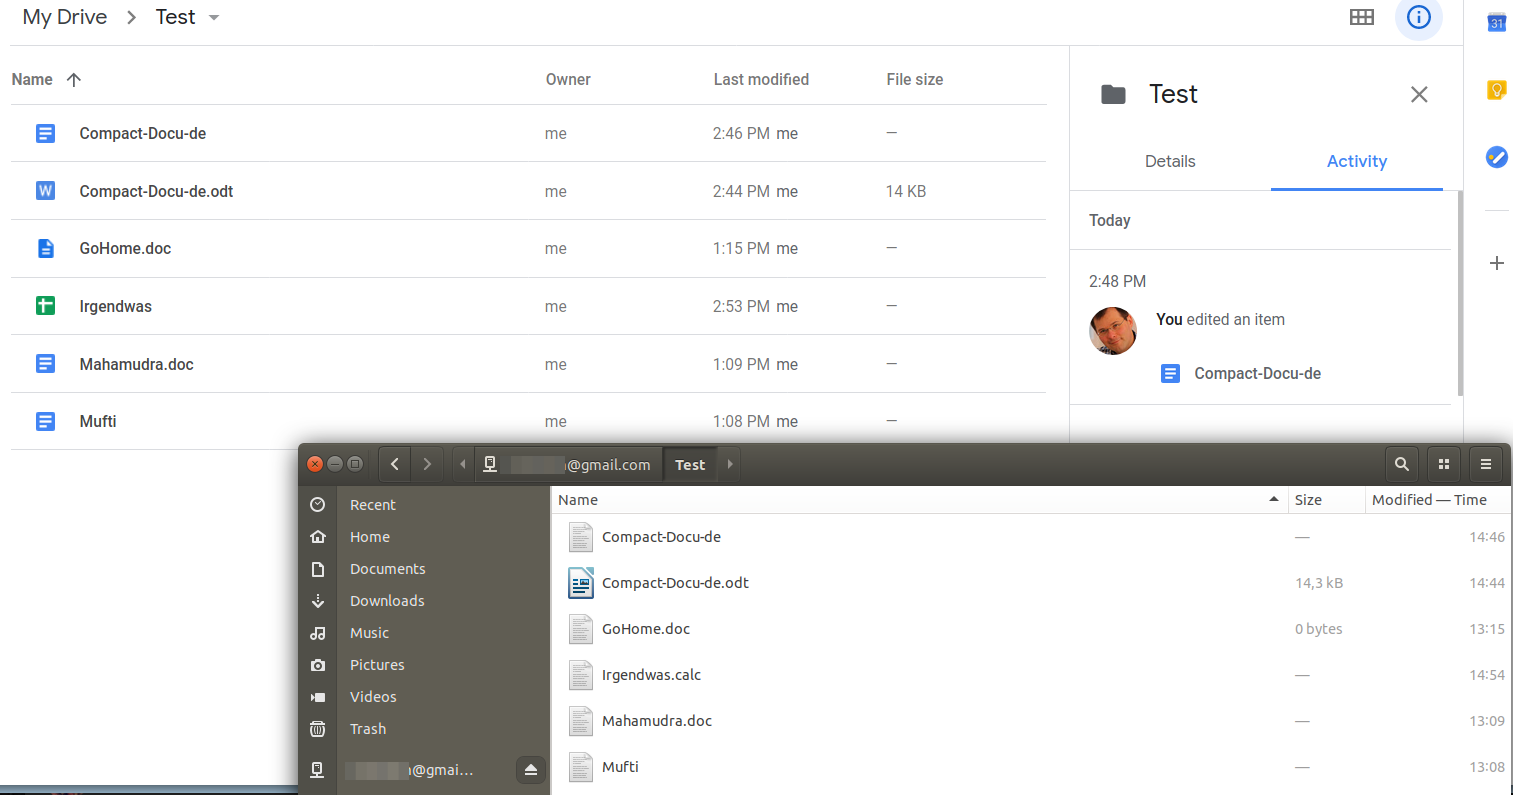The image size is (1513, 795).
Task: Open Google Keep side panel icon
Action: [x=1496, y=90]
